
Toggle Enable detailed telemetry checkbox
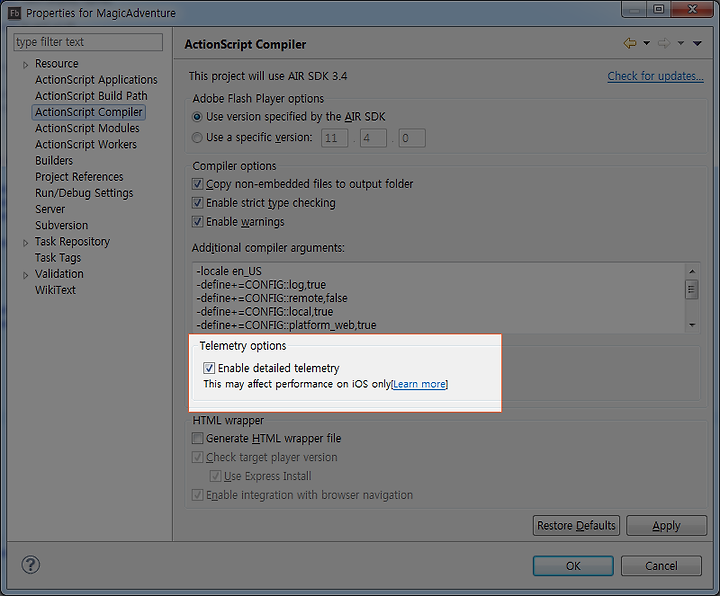coord(209,368)
